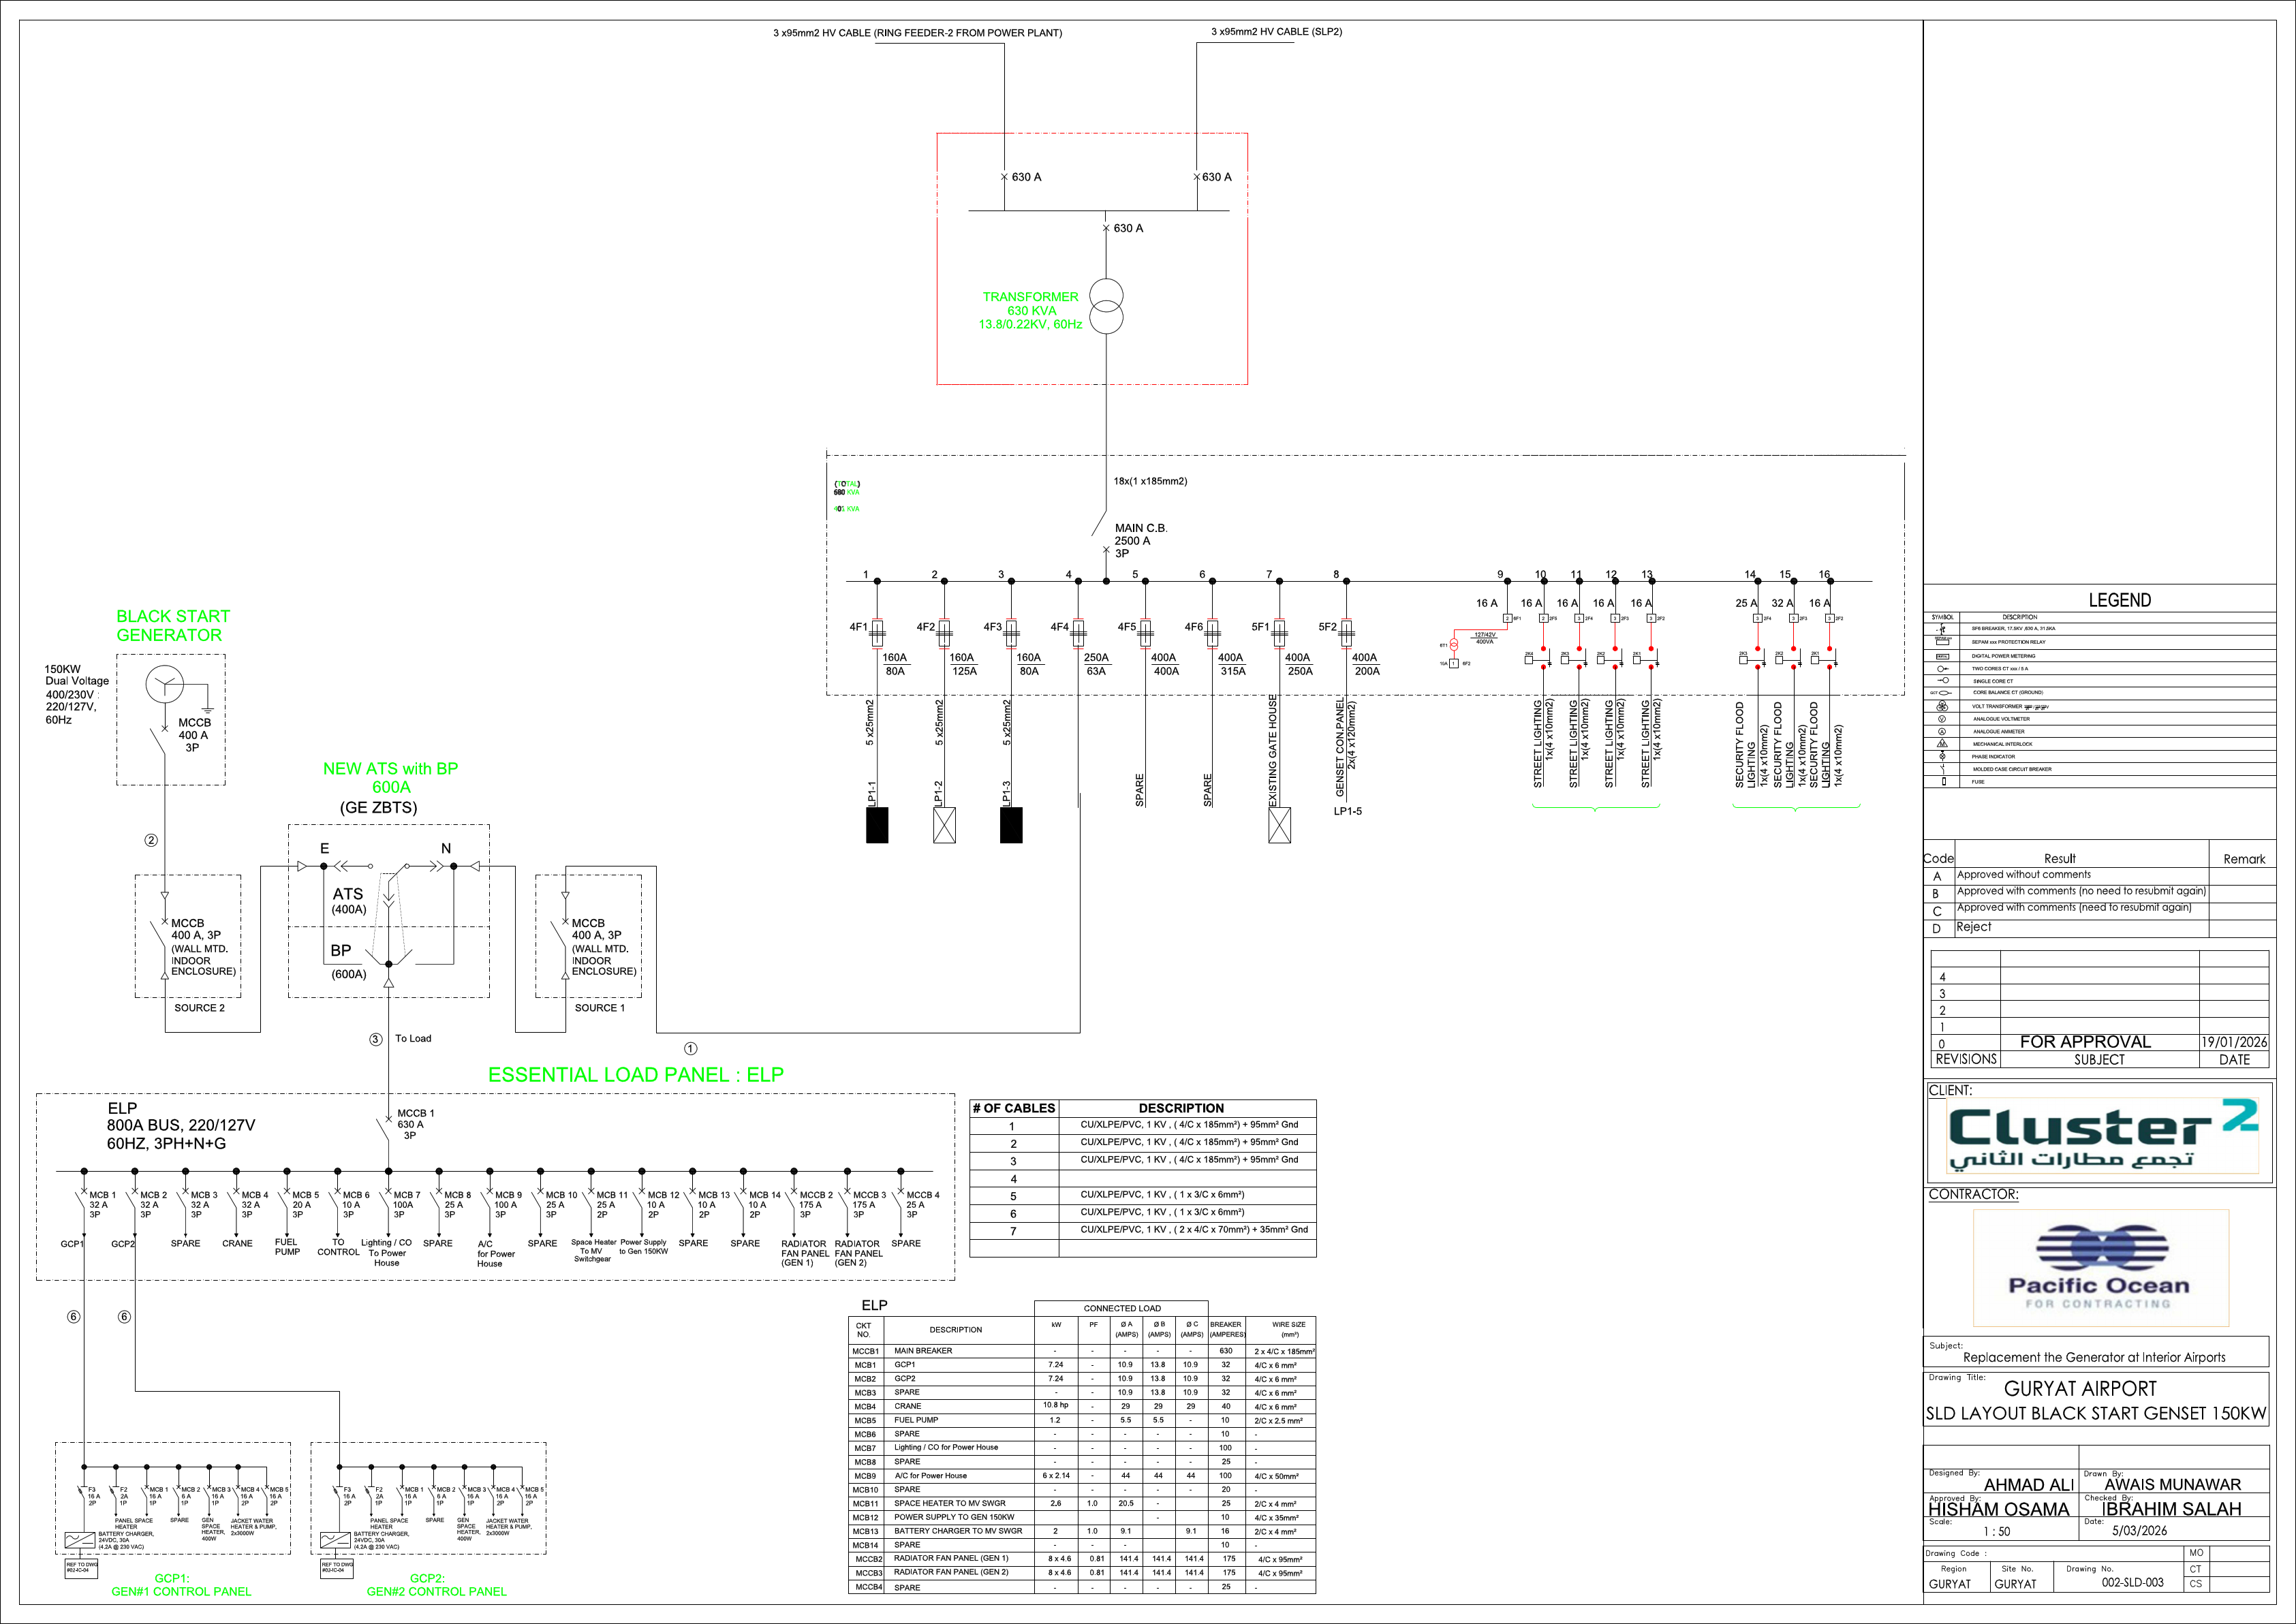Click the checker name IBRAHIM SALAH
Image resolution: width=2296 pixels, height=1624 pixels.
click(x=2172, y=1509)
